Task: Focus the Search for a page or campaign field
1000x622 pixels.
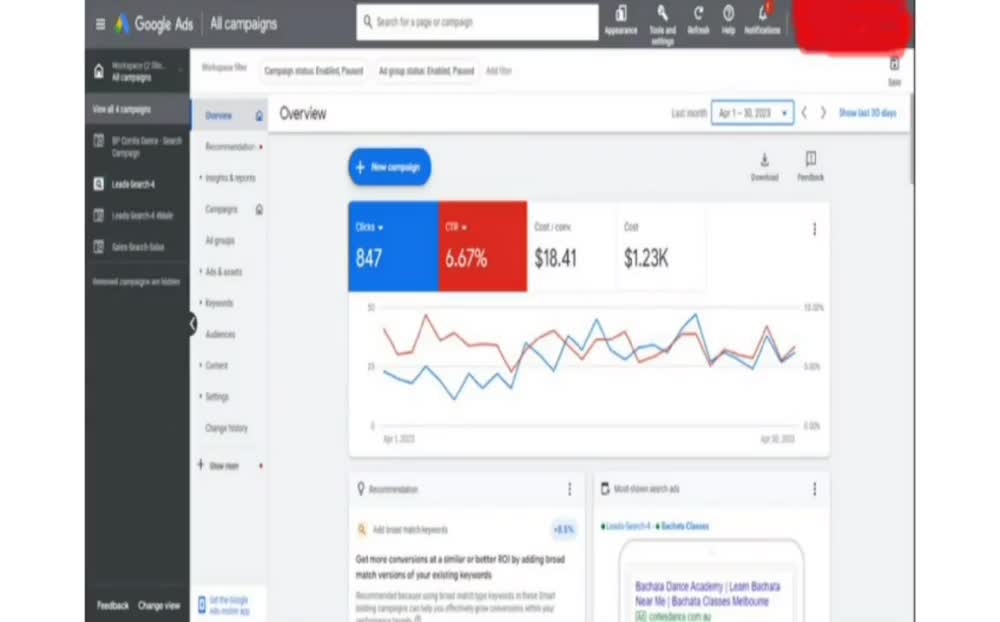Action: tap(477, 22)
